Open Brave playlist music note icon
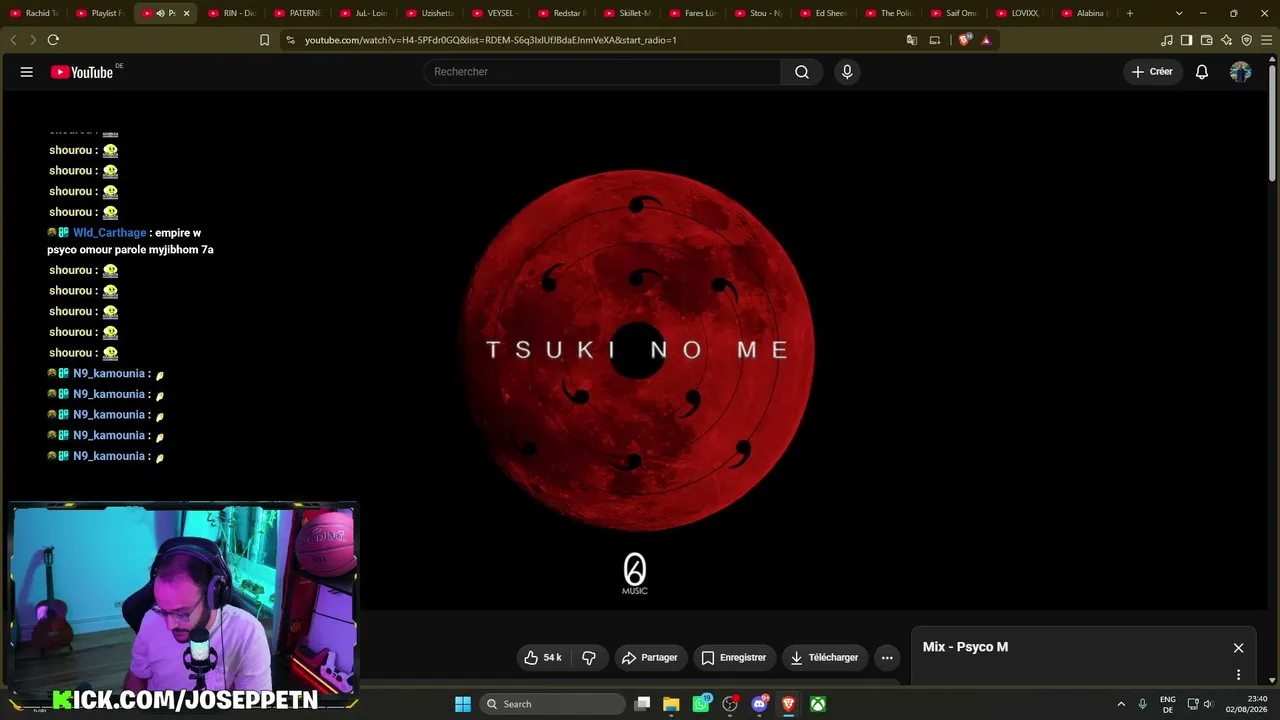This screenshot has width=1280, height=720. pos(1167,40)
